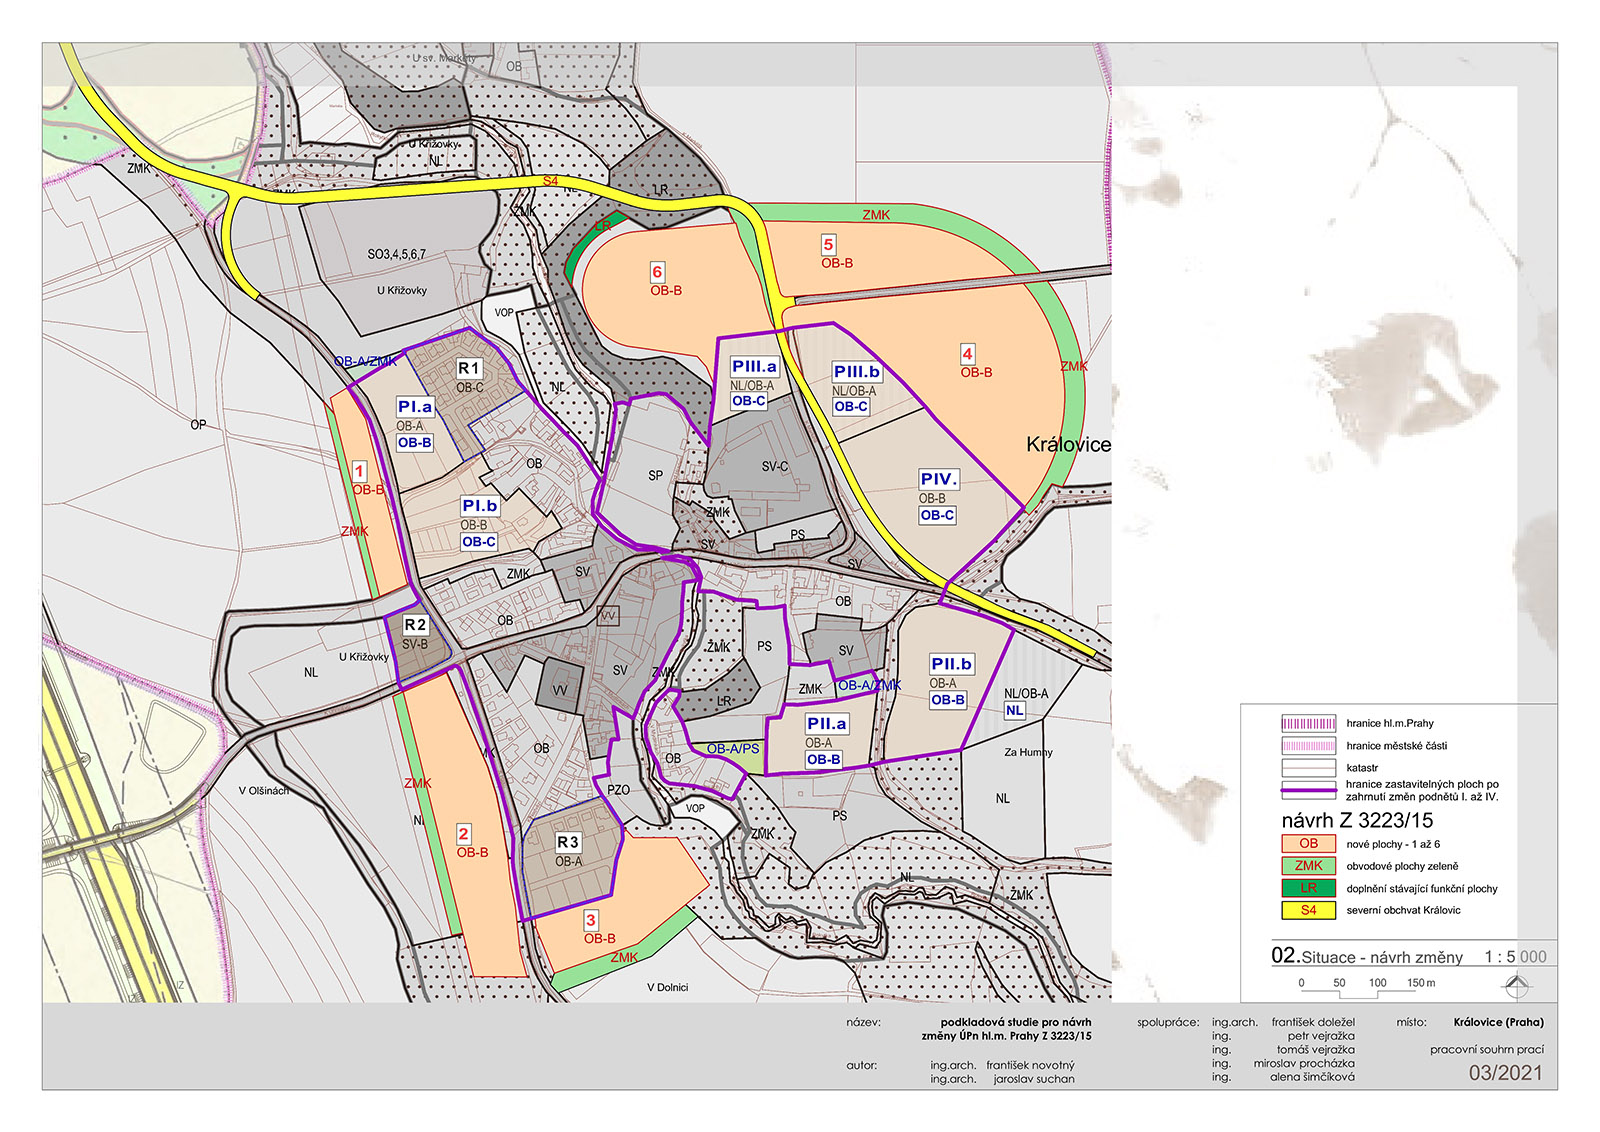This screenshot has width=1600, height=1132.
Task: Click the date 03/2021 in title block
Action: 1506,1074
